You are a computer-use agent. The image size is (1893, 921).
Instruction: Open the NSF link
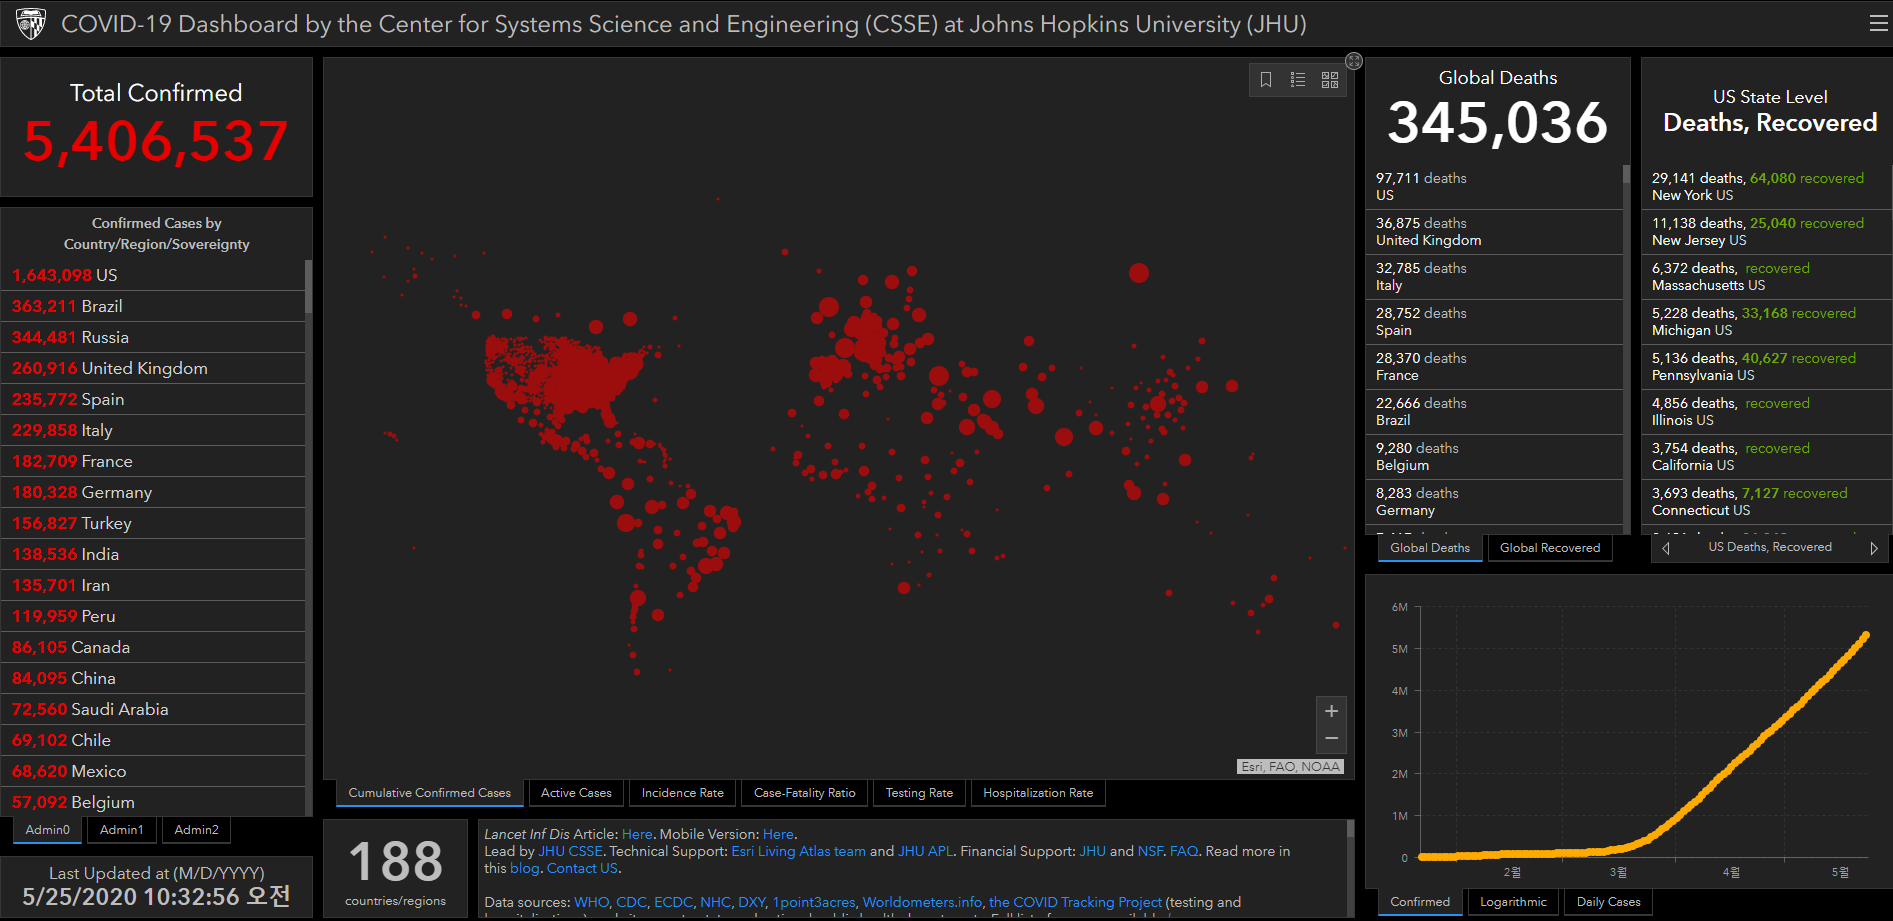click(x=1150, y=851)
